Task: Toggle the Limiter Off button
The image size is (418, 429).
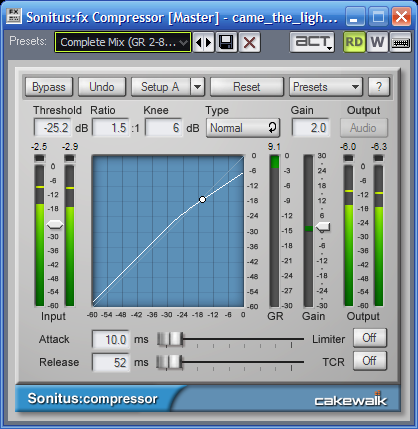Action: tap(370, 338)
